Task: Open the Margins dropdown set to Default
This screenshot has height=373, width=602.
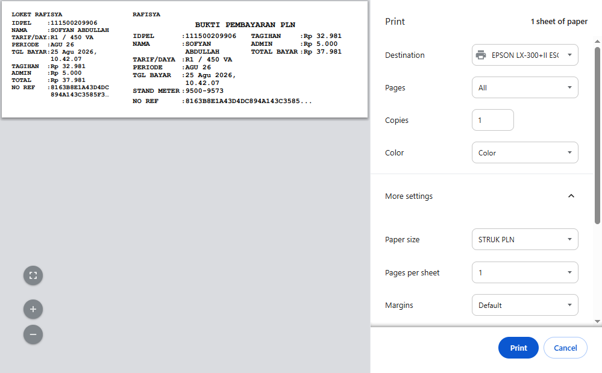Action: click(525, 305)
